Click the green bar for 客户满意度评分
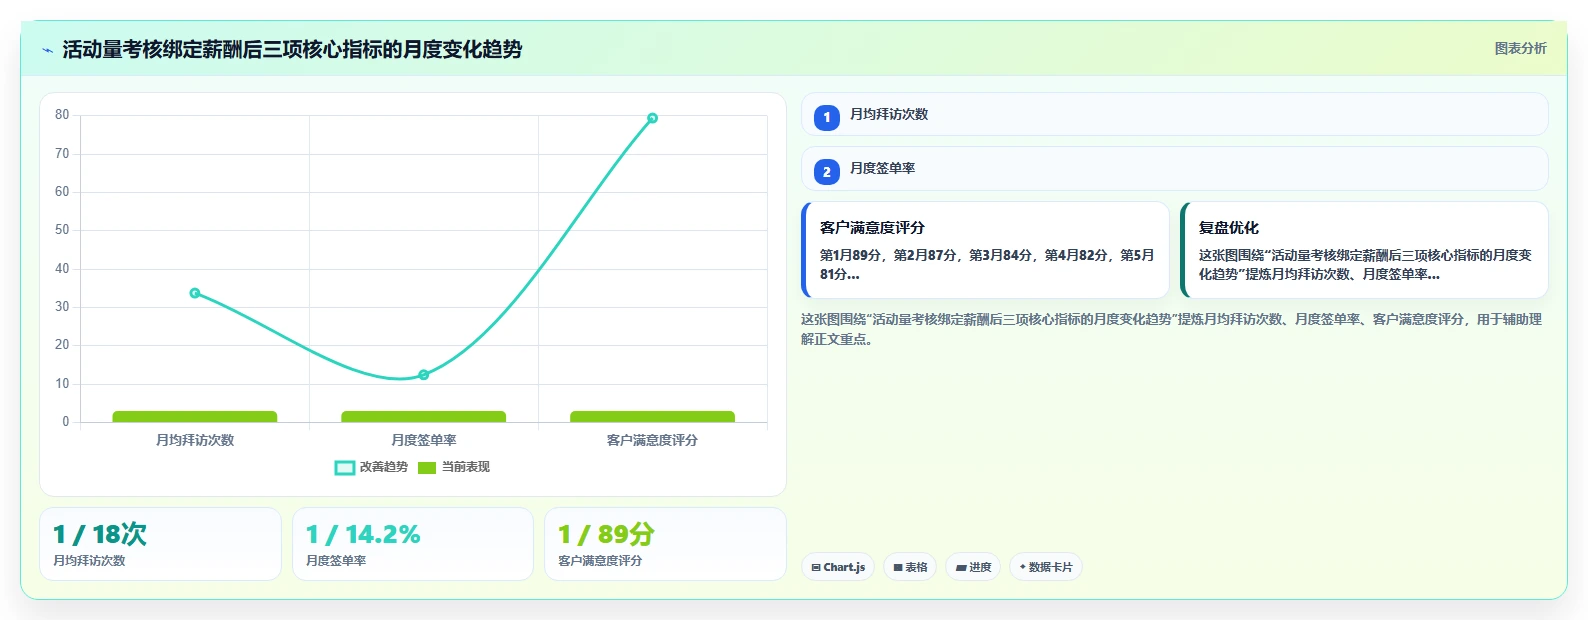This screenshot has height=620, width=1588. coord(652,417)
